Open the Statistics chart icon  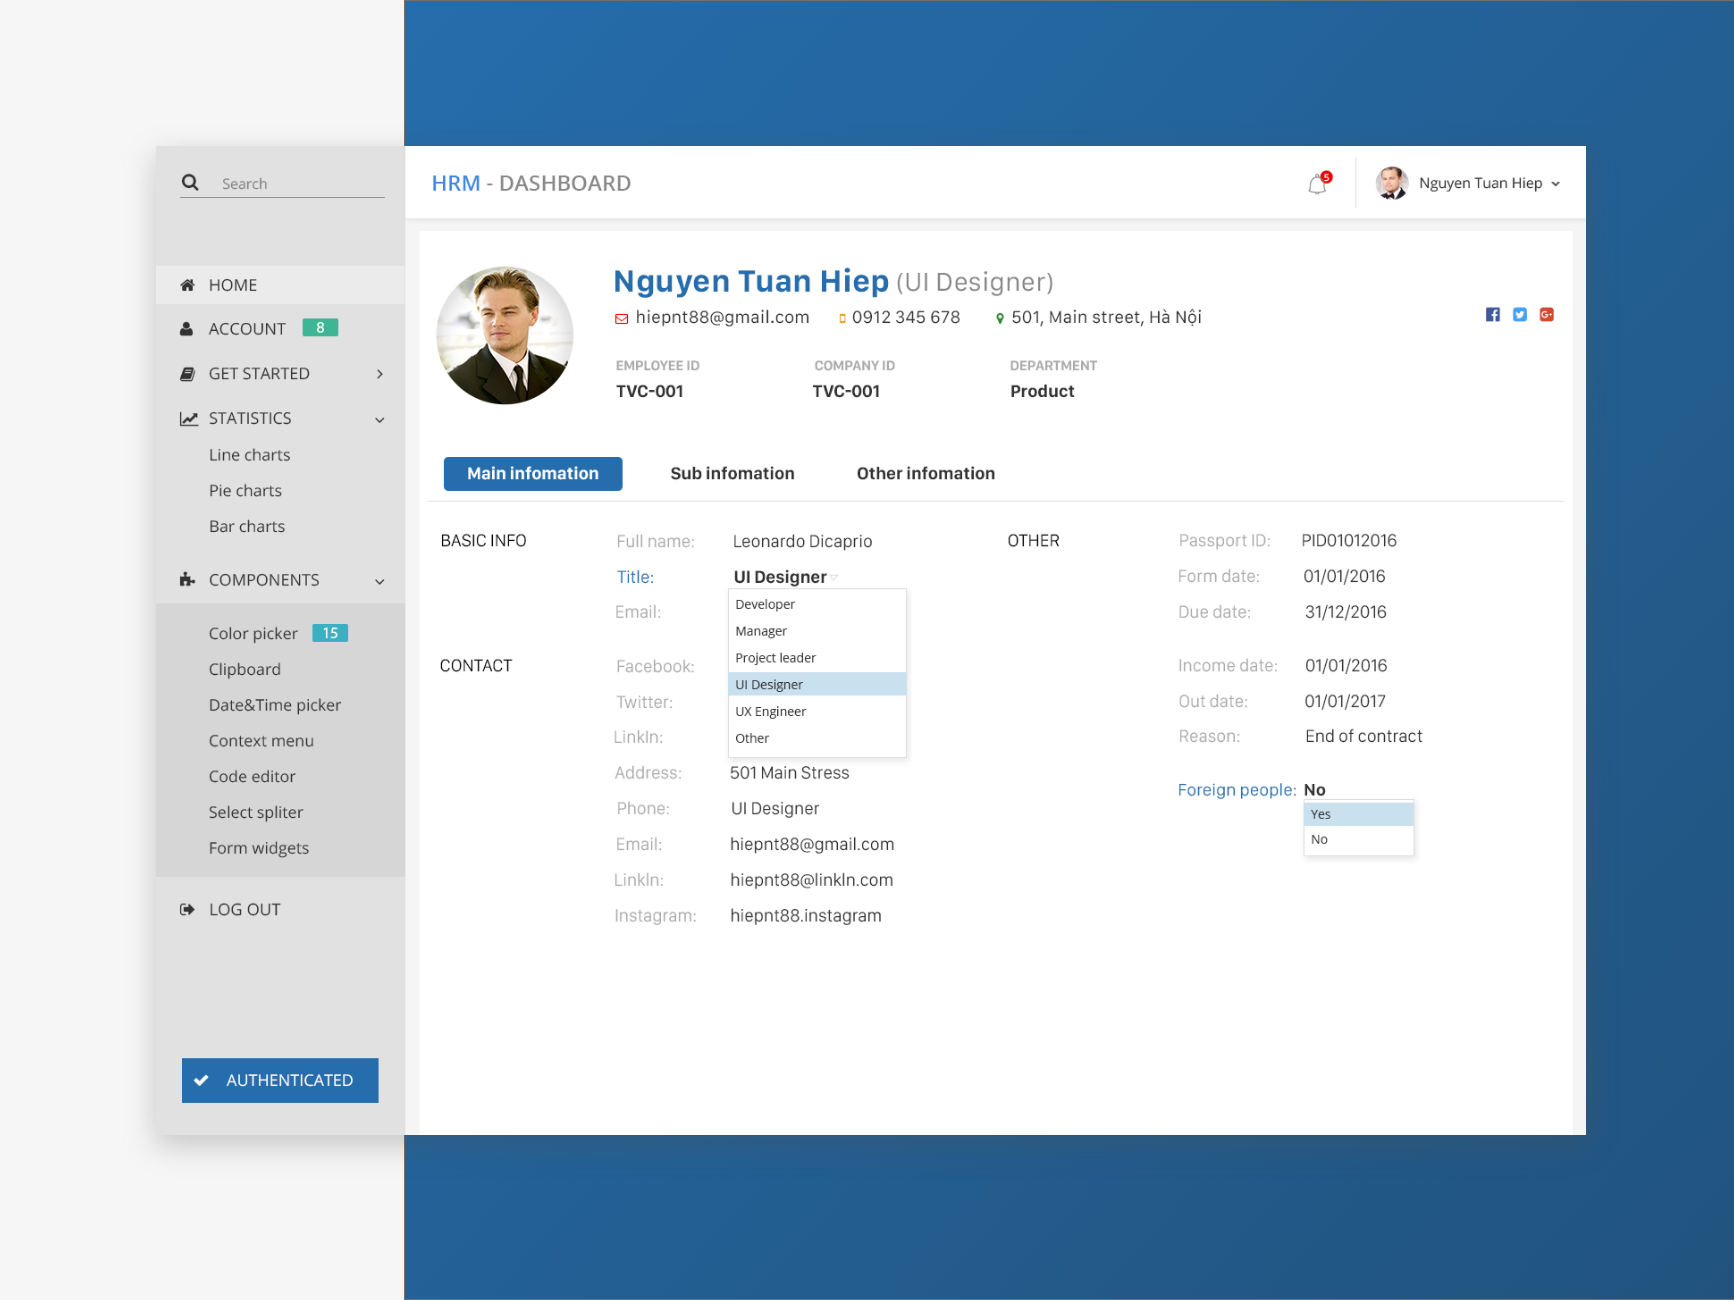click(x=189, y=418)
